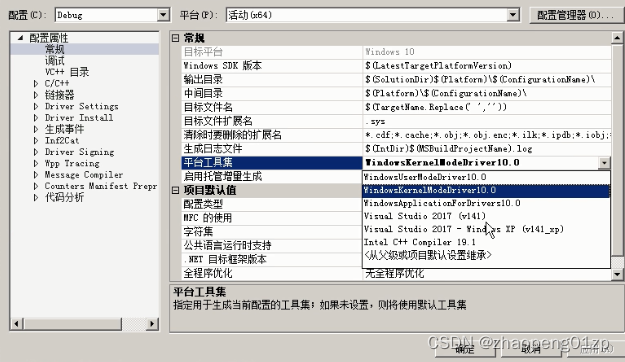Screen dimensions: 625x362
Task: Click the tree panel scroll-left arrow
Action: (16, 324)
